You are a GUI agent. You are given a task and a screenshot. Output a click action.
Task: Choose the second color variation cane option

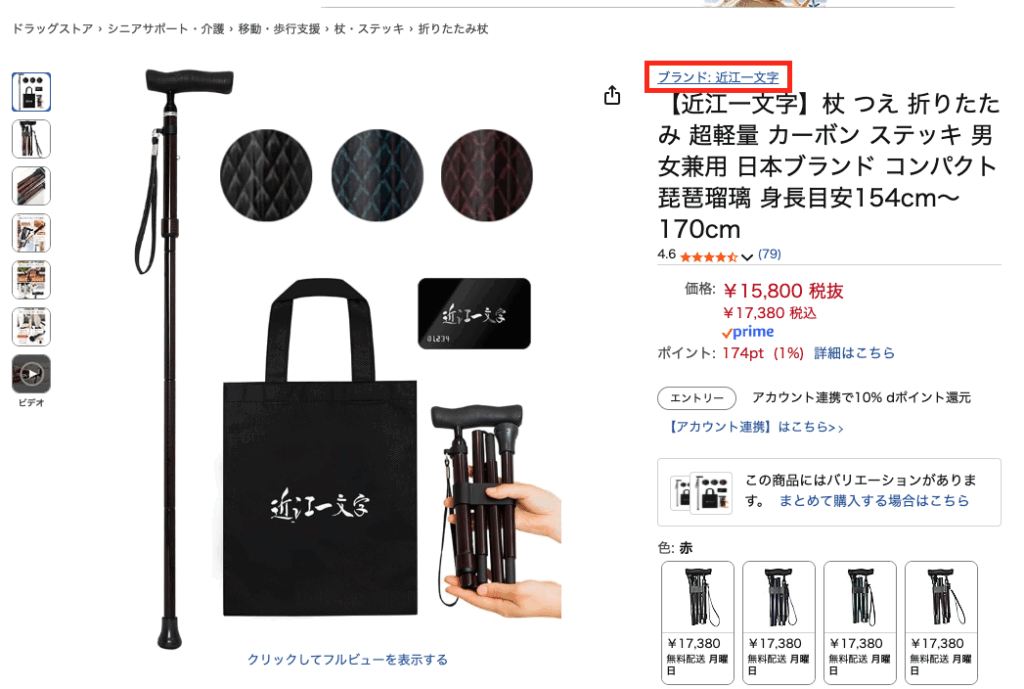point(778,622)
